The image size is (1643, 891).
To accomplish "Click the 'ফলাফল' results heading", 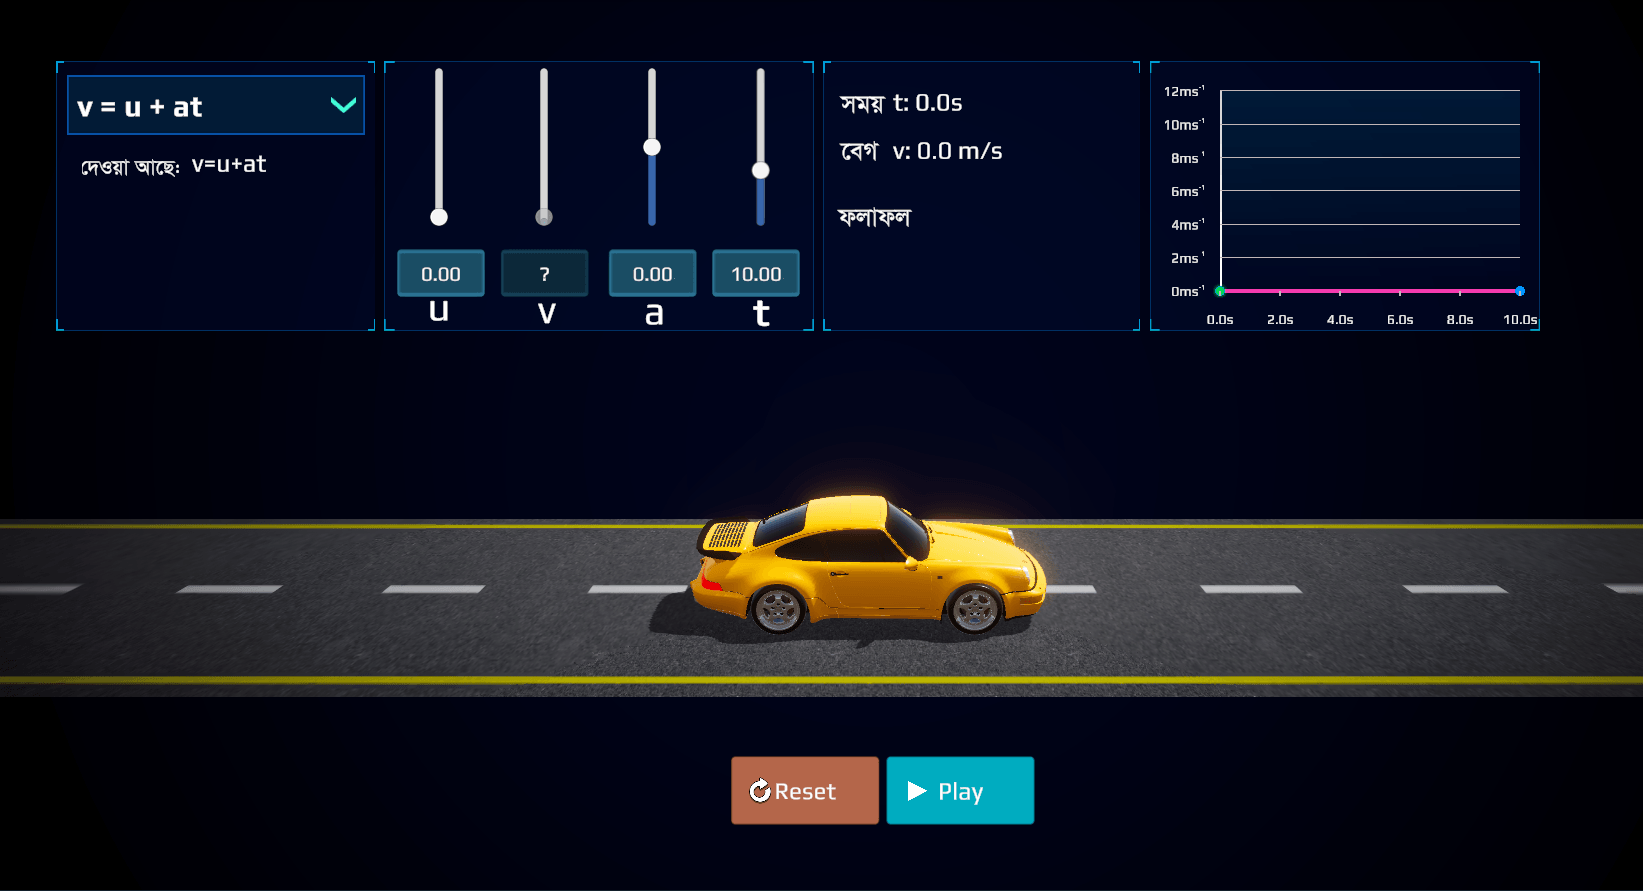I will click(x=875, y=217).
